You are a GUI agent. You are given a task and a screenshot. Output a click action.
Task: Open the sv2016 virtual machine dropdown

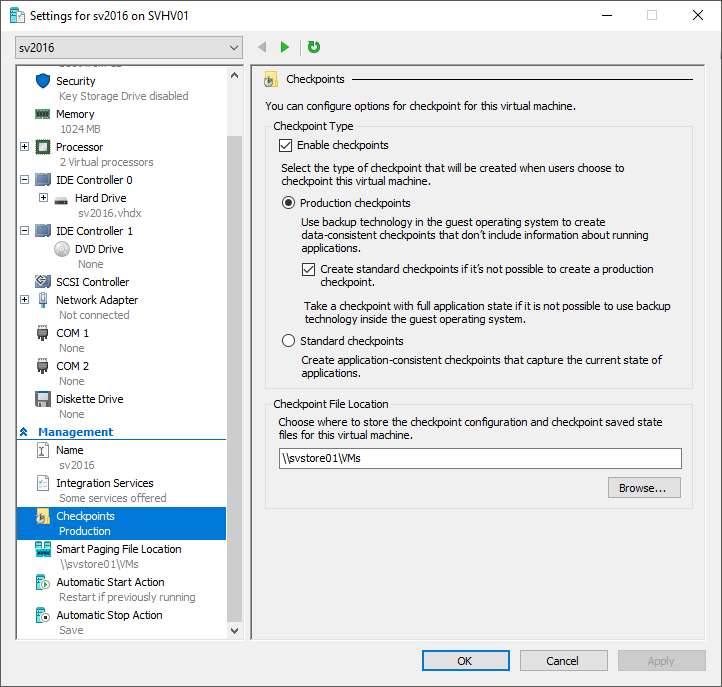pos(129,48)
